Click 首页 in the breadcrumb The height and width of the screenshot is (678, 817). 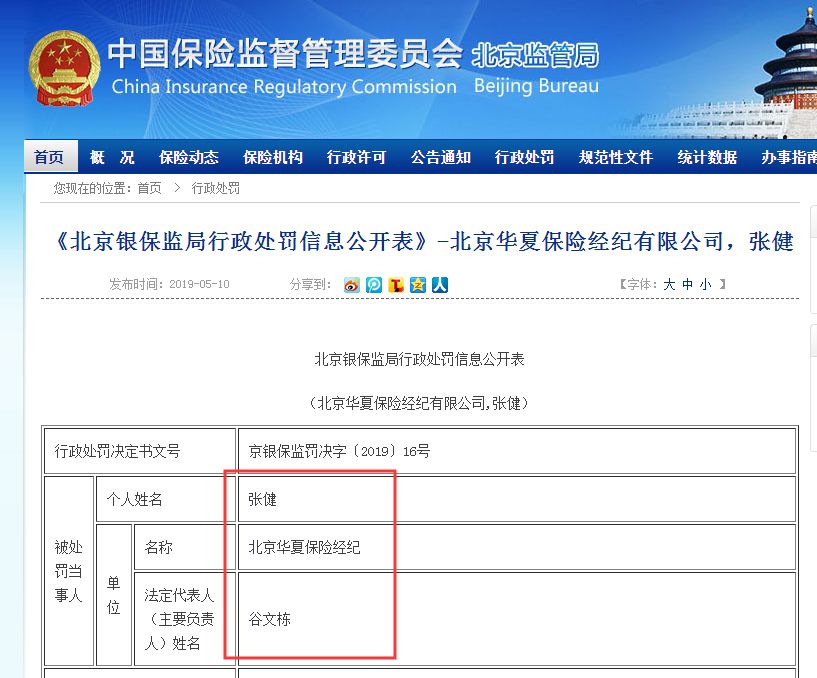[149, 188]
